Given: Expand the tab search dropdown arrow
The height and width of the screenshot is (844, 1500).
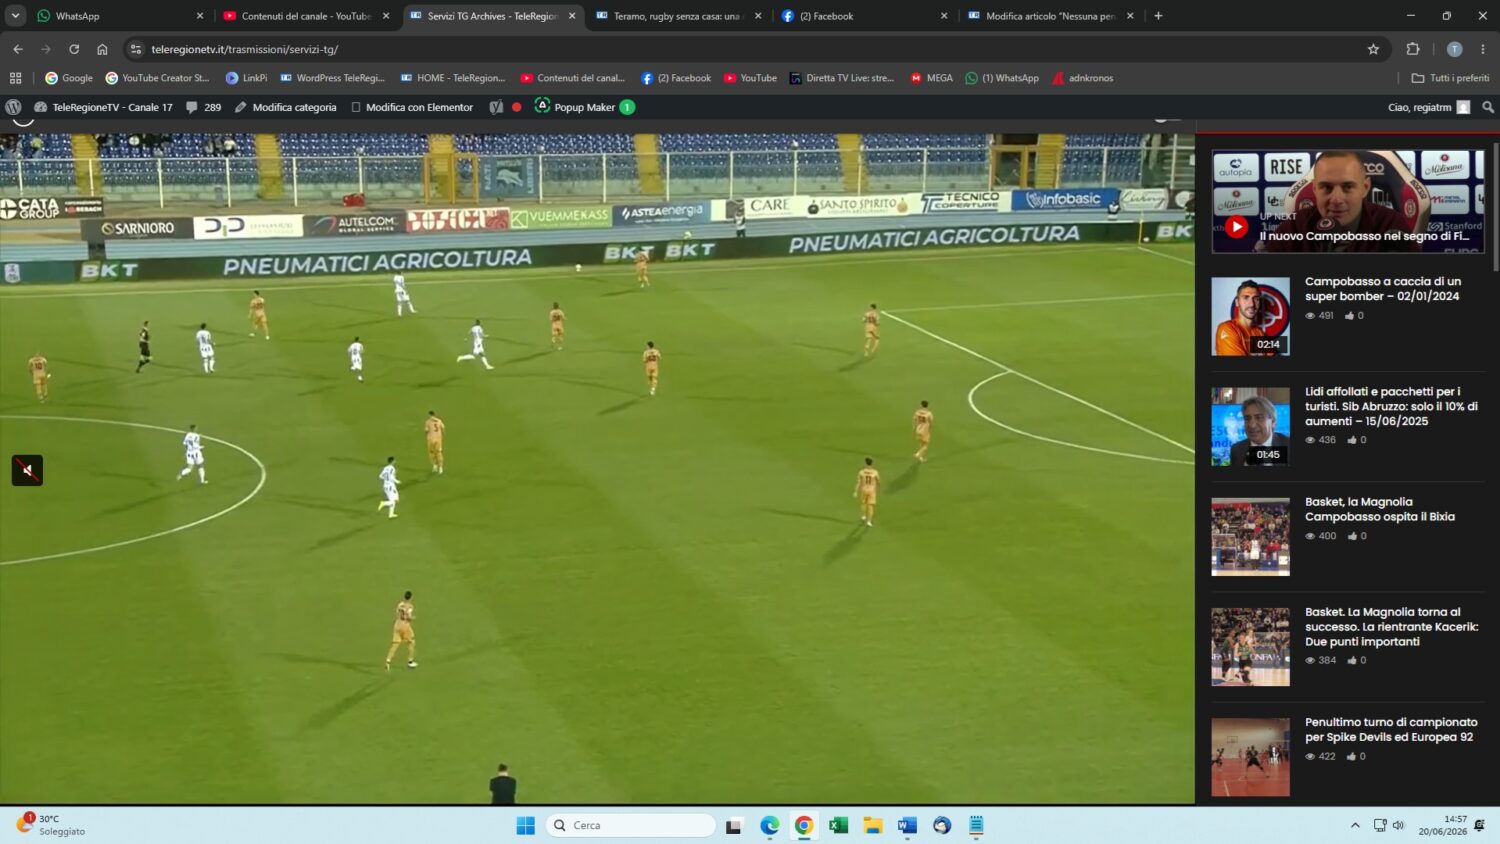Looking at the screenshot, I should click(x=15, y=16).
